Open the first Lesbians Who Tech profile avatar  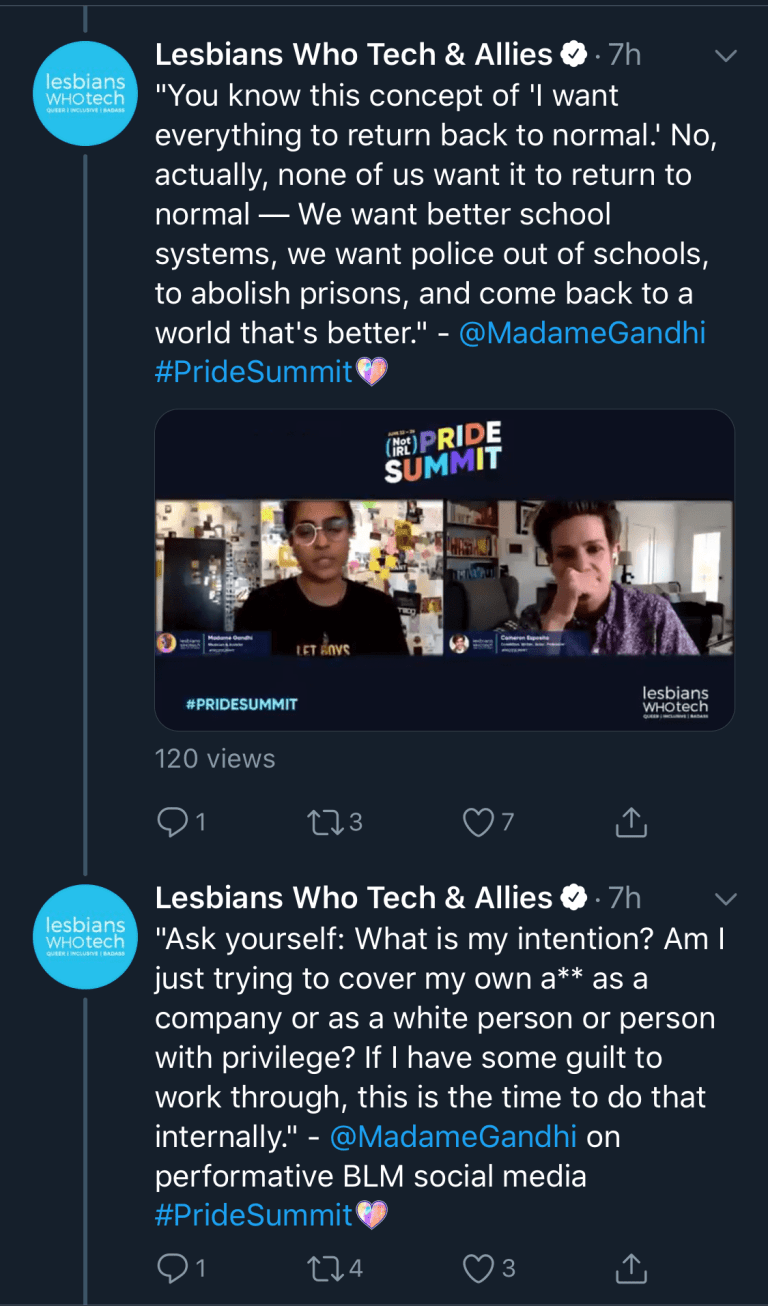[x=85, y=92]
